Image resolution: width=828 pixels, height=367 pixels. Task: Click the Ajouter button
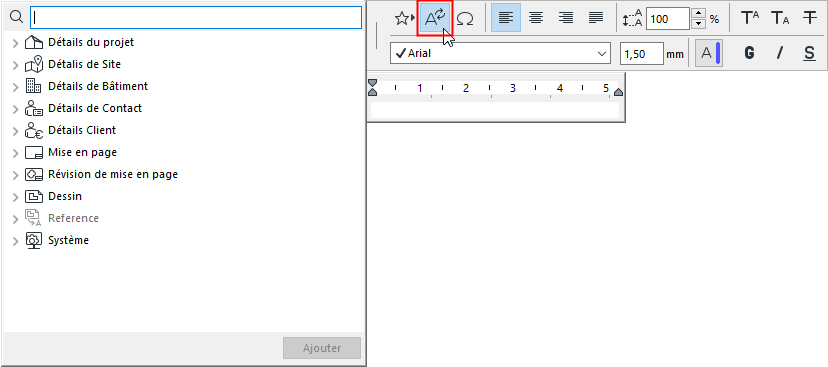tap(322, 349)
